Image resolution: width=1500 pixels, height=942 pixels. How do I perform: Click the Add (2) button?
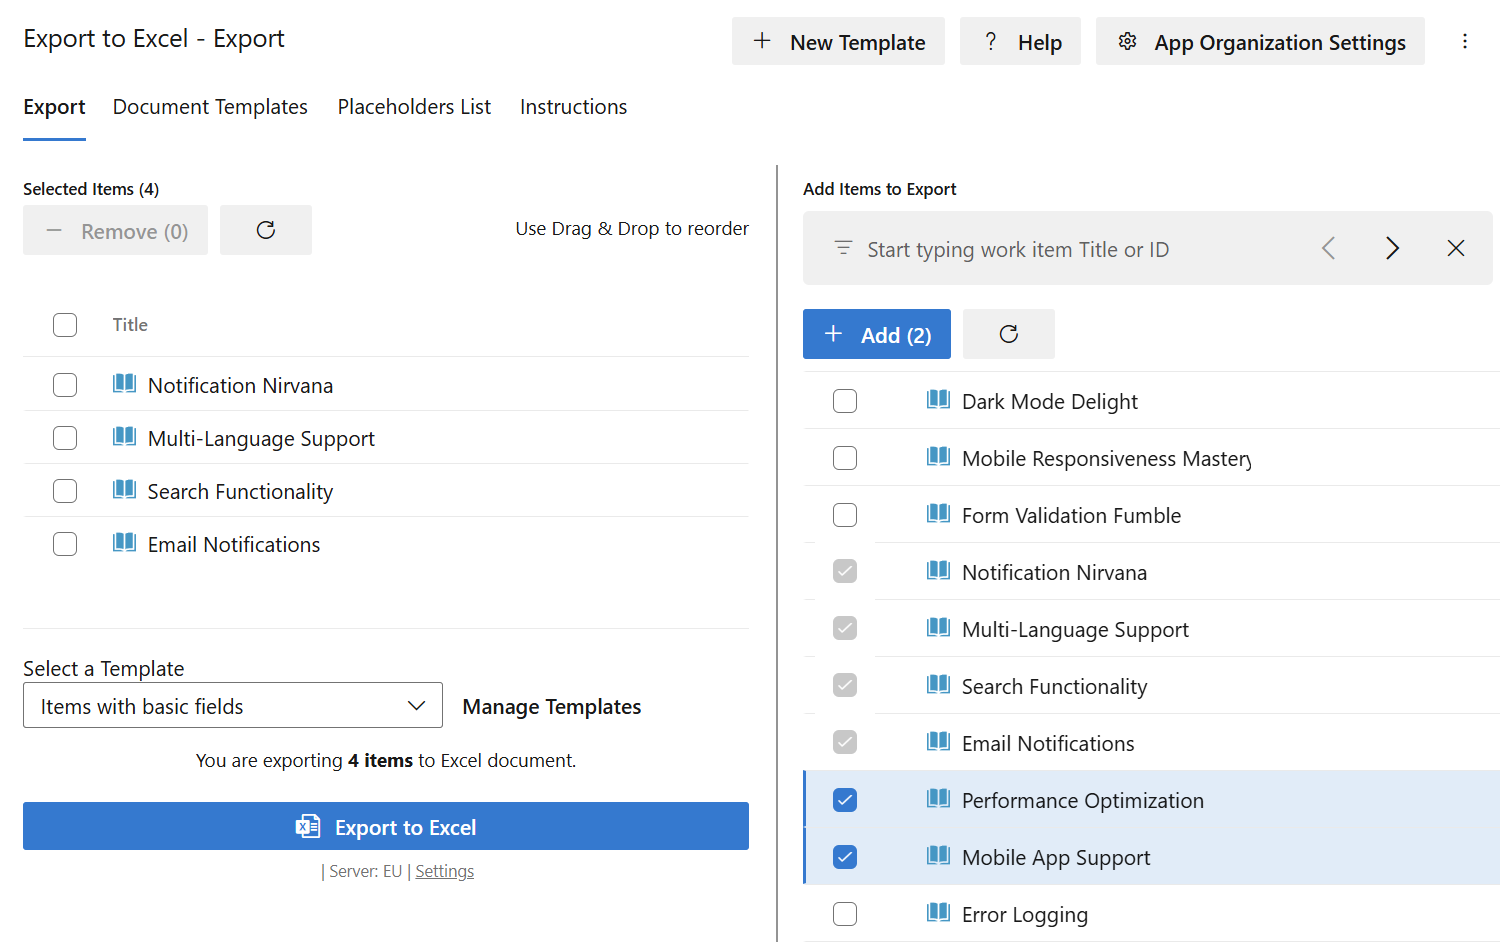point(876,334)
